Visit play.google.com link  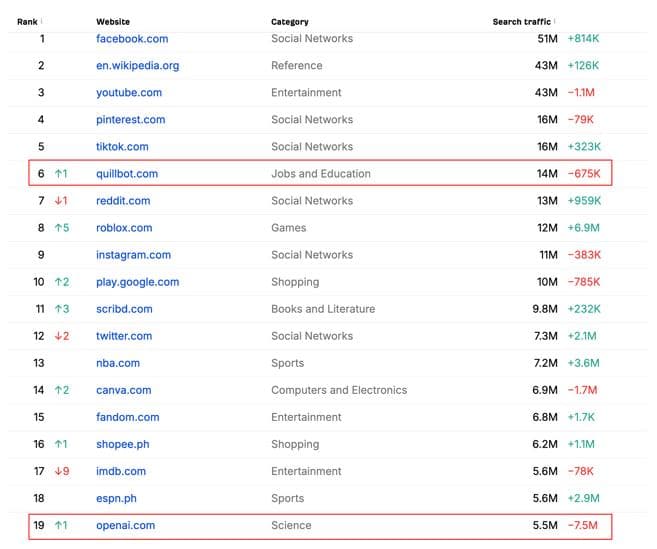[138, 282]
